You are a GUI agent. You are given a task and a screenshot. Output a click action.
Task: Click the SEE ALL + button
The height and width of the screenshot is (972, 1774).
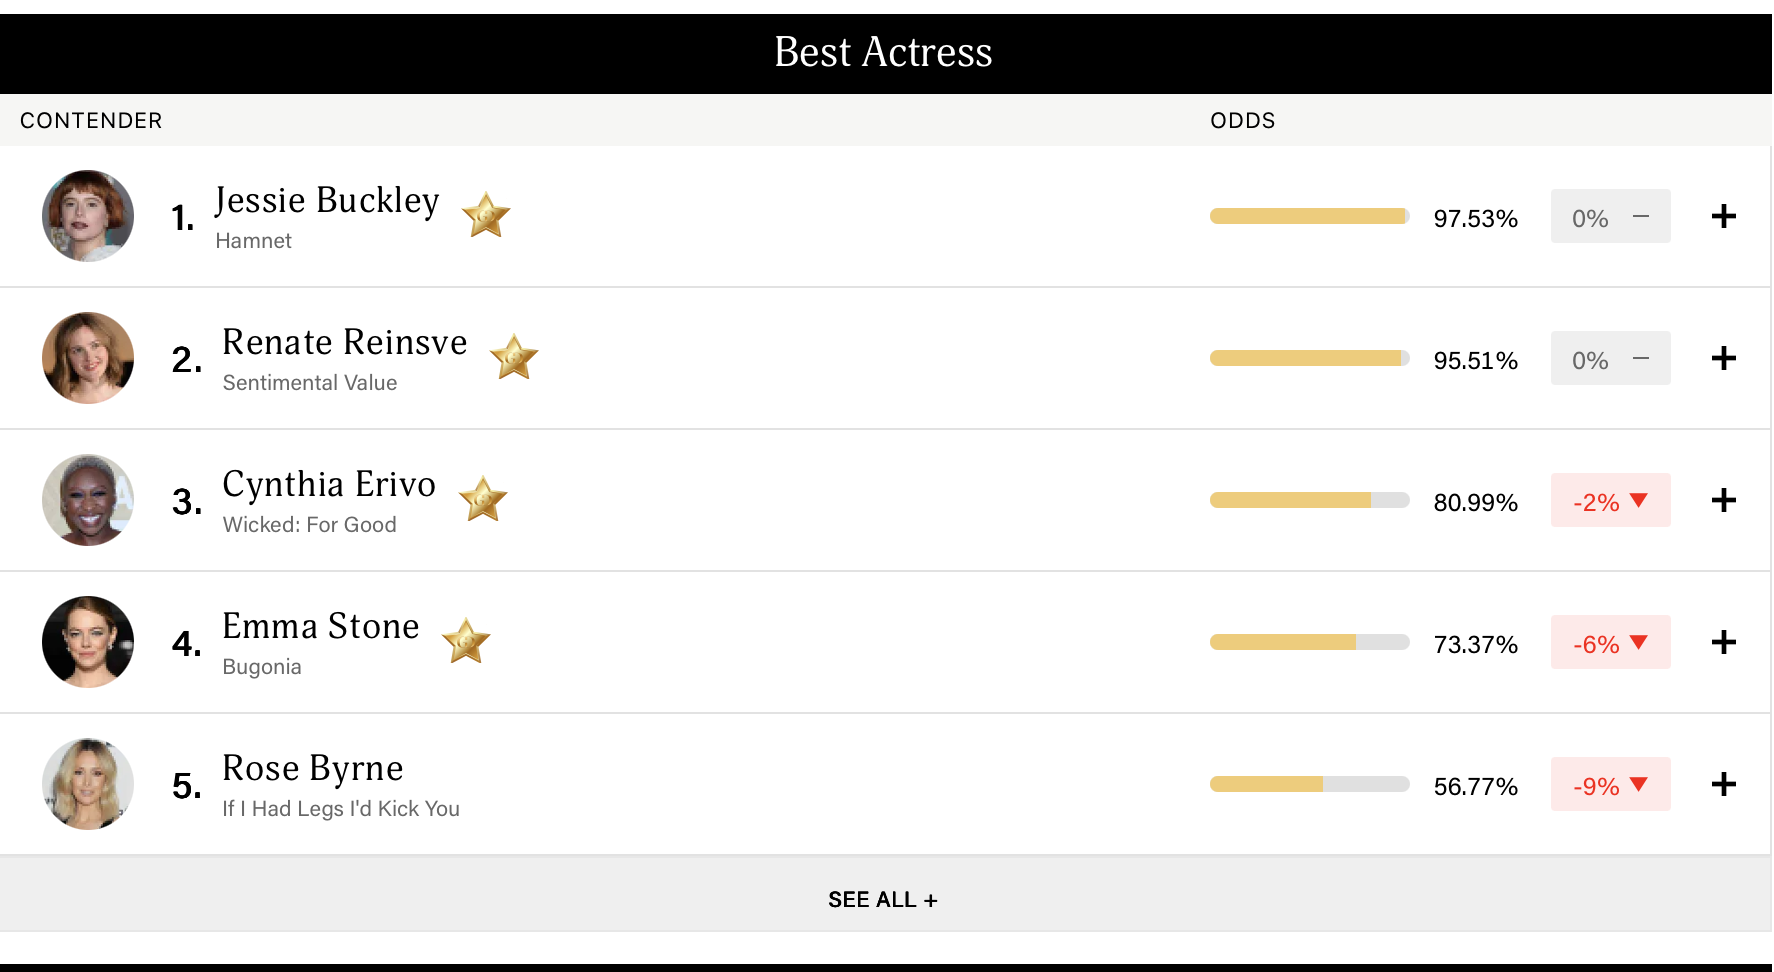(883, 899)
